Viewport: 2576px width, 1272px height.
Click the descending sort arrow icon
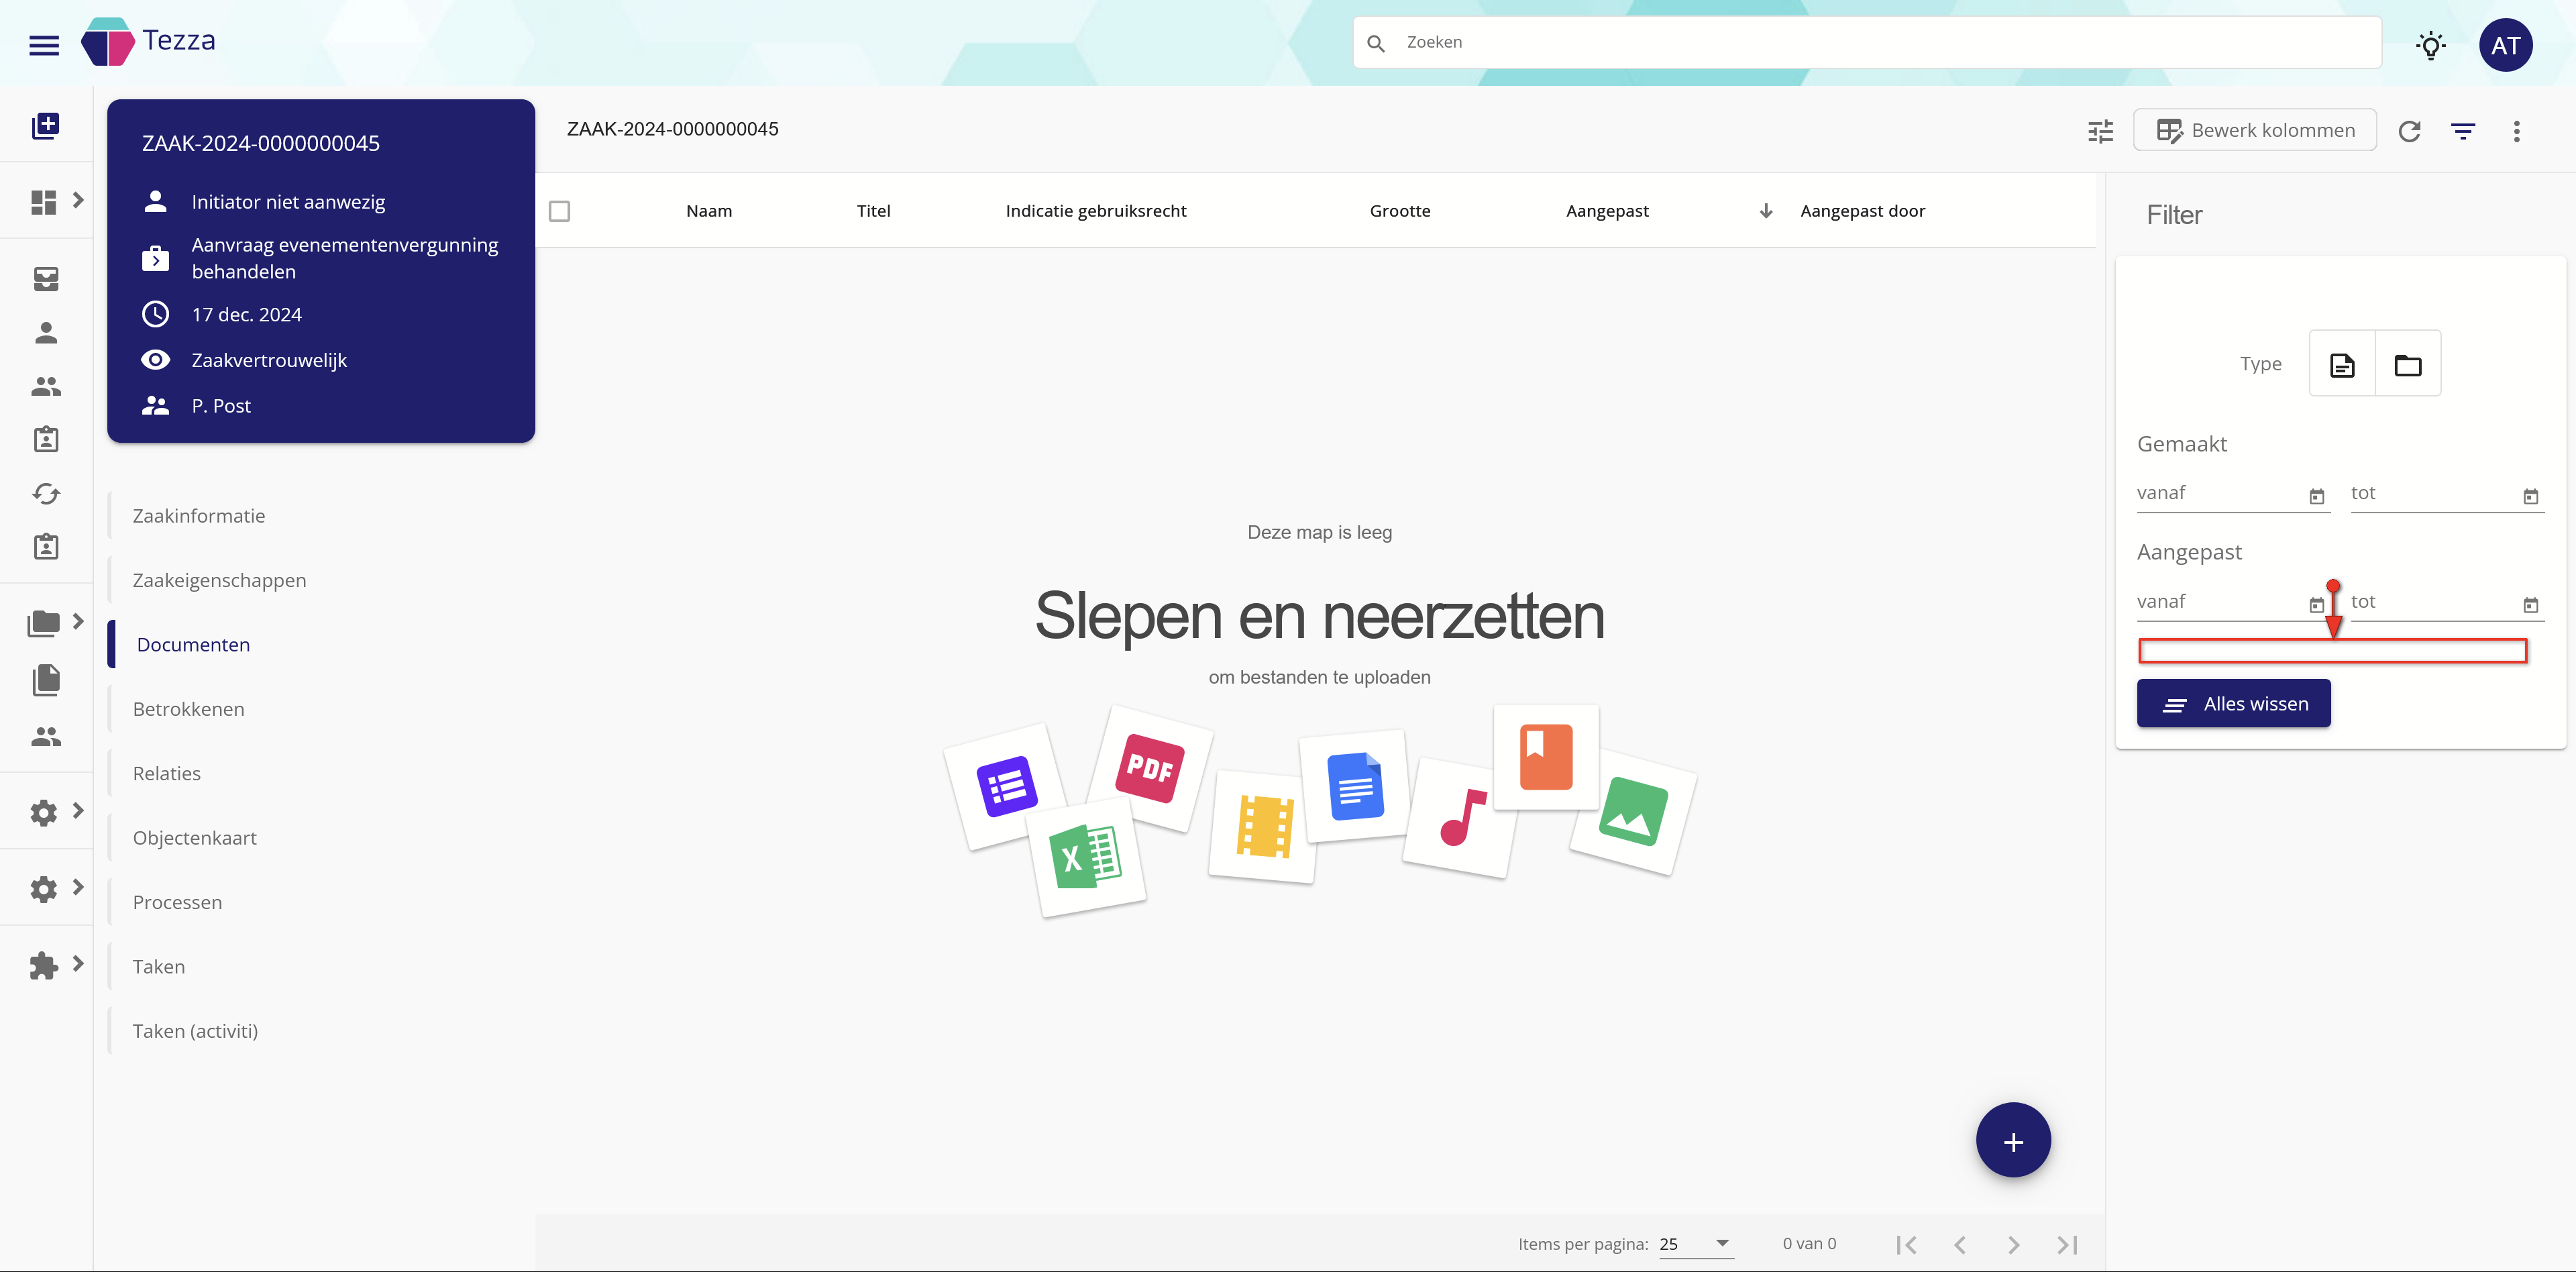tap(1766, 211)
